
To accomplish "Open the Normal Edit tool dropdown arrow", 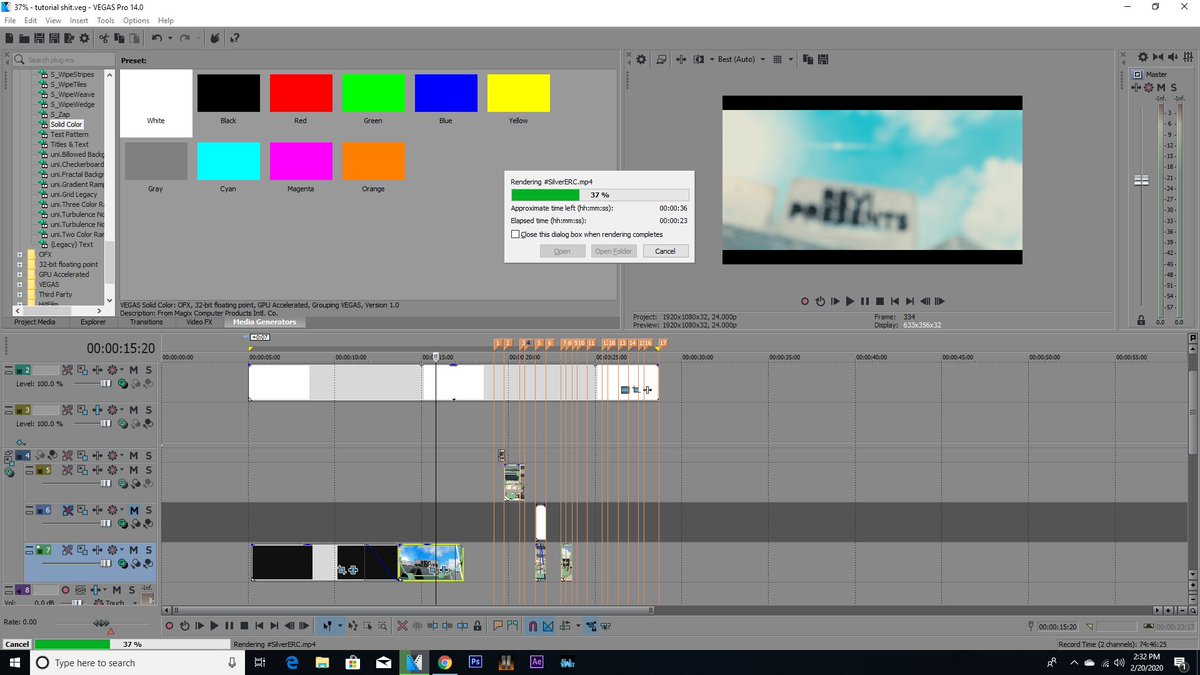I will [x=340, y=626].
